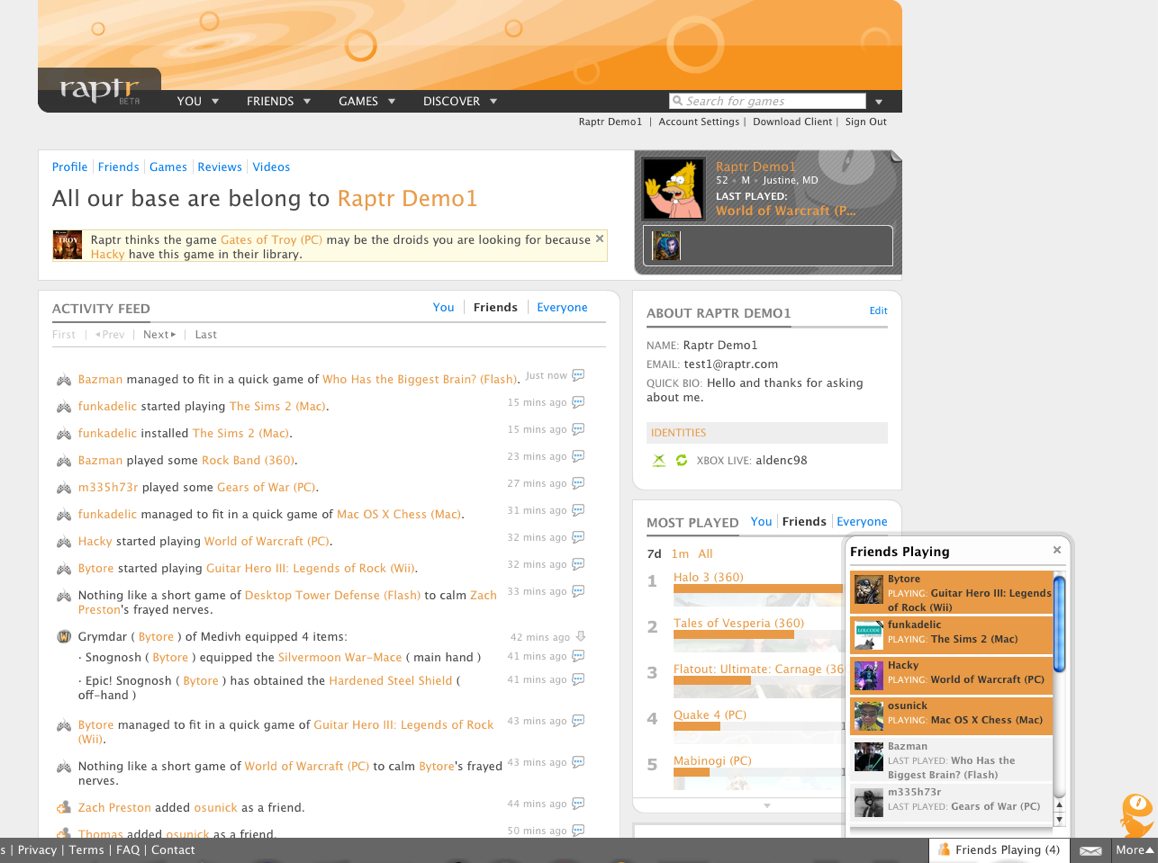Open the Reviews tab
Viewport: 1158px width, 863px height.
pyautogui.click(x=219, y=167)
